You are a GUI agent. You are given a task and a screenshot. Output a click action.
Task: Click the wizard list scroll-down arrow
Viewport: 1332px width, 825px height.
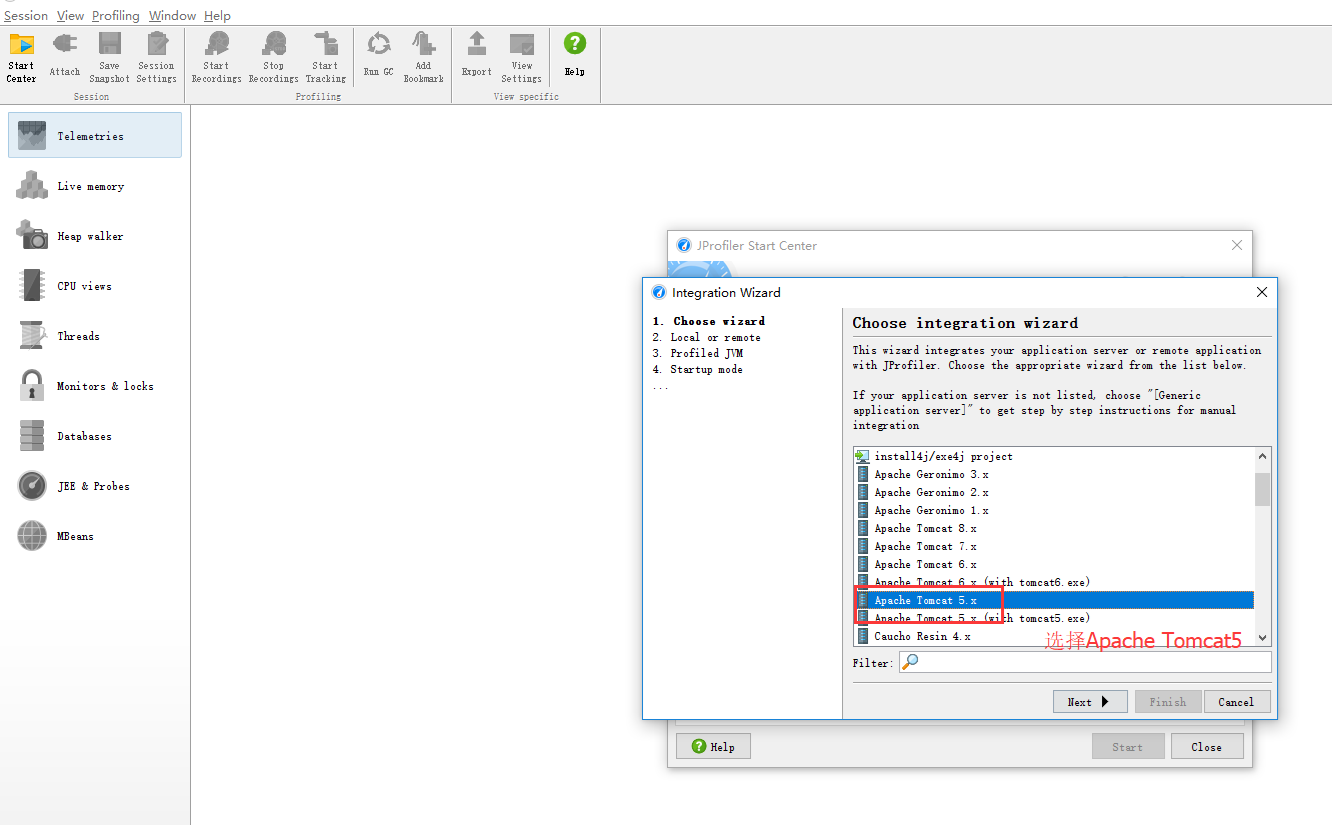pos(1263,637)
